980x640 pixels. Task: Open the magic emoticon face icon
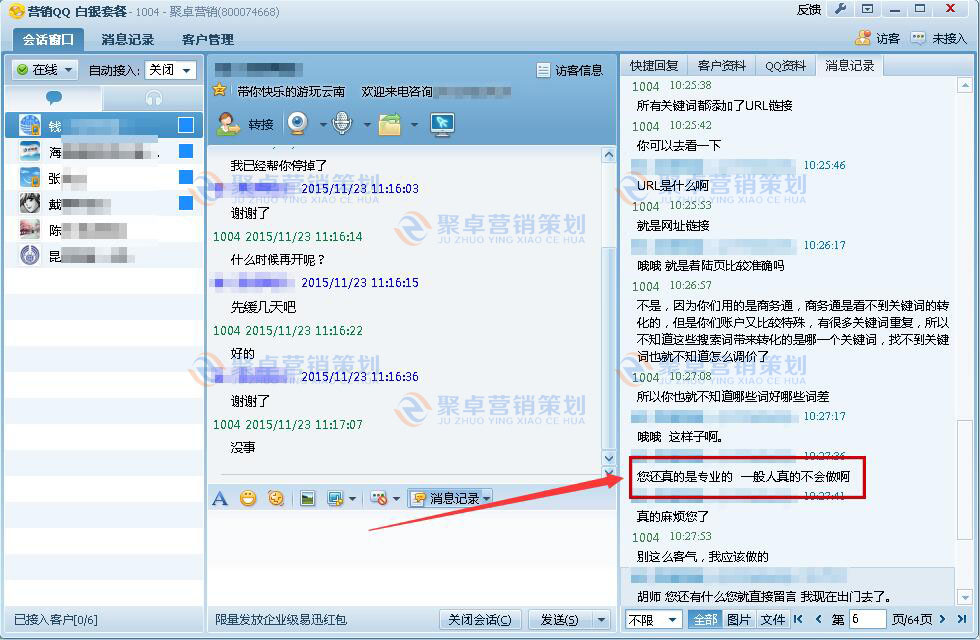276,498
